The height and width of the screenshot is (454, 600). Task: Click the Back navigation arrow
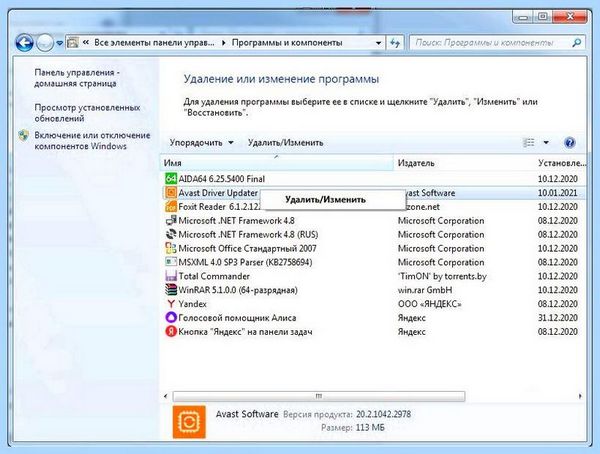[24, 42]
